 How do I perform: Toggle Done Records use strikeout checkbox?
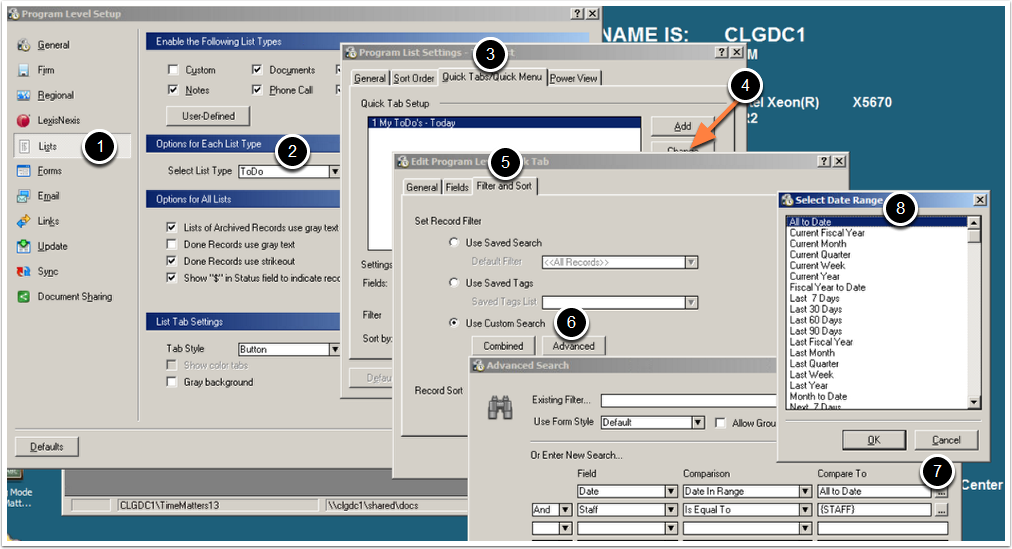pyautogui.click(x=172, y=261)
